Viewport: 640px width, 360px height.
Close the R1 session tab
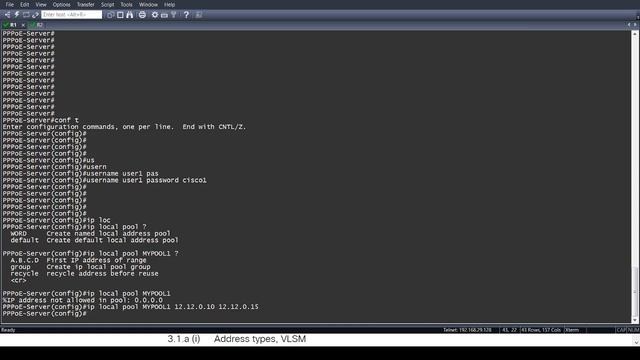[23, 25]
